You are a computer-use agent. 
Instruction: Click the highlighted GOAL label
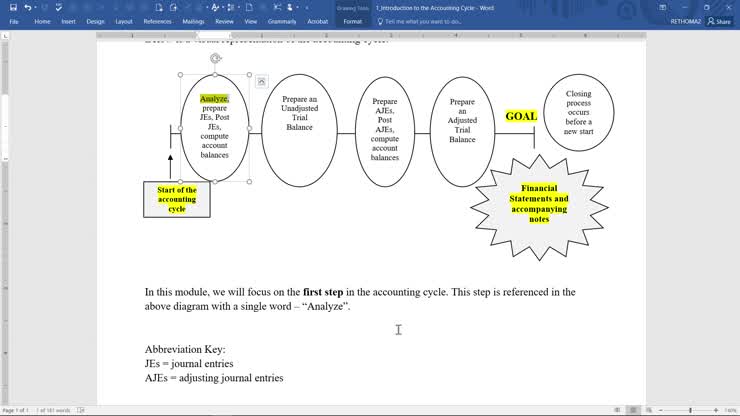click(x=521, y=116)
